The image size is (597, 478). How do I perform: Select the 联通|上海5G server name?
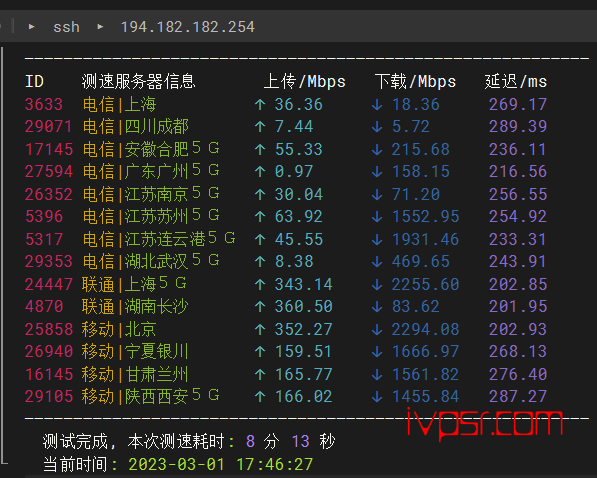(x=134, y=284)
